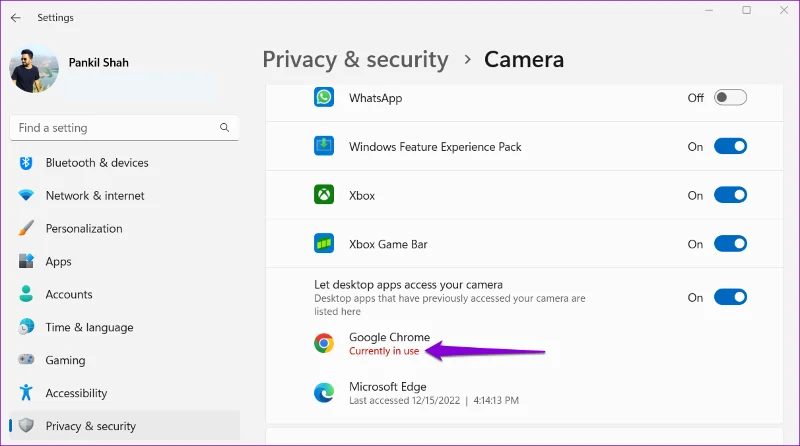This screenshot has height=446, width=800.
Task: Click the Accounts person icon
Action: coord(26,294)
